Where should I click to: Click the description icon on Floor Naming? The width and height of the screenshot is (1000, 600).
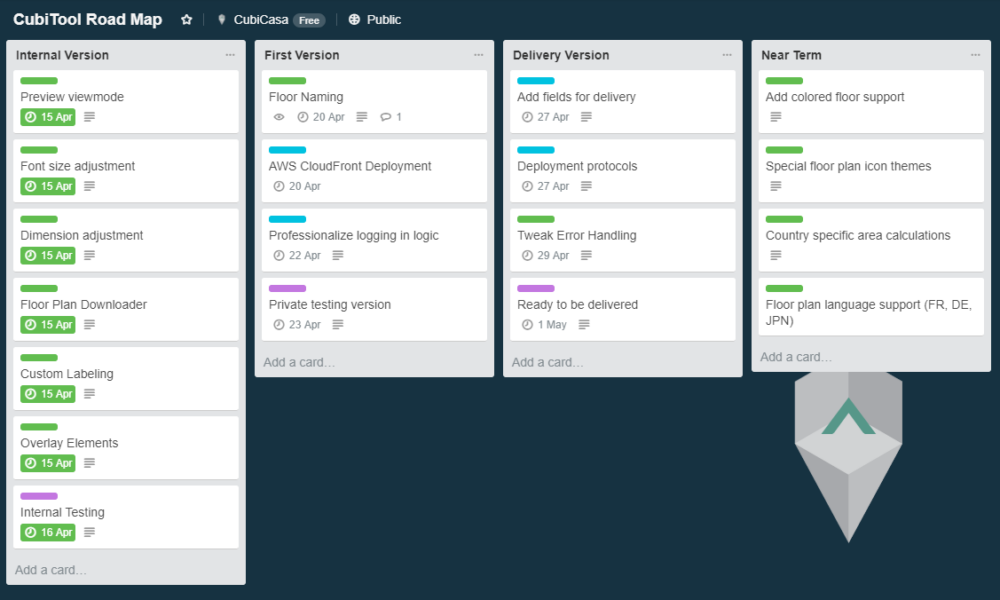[362, 117]
